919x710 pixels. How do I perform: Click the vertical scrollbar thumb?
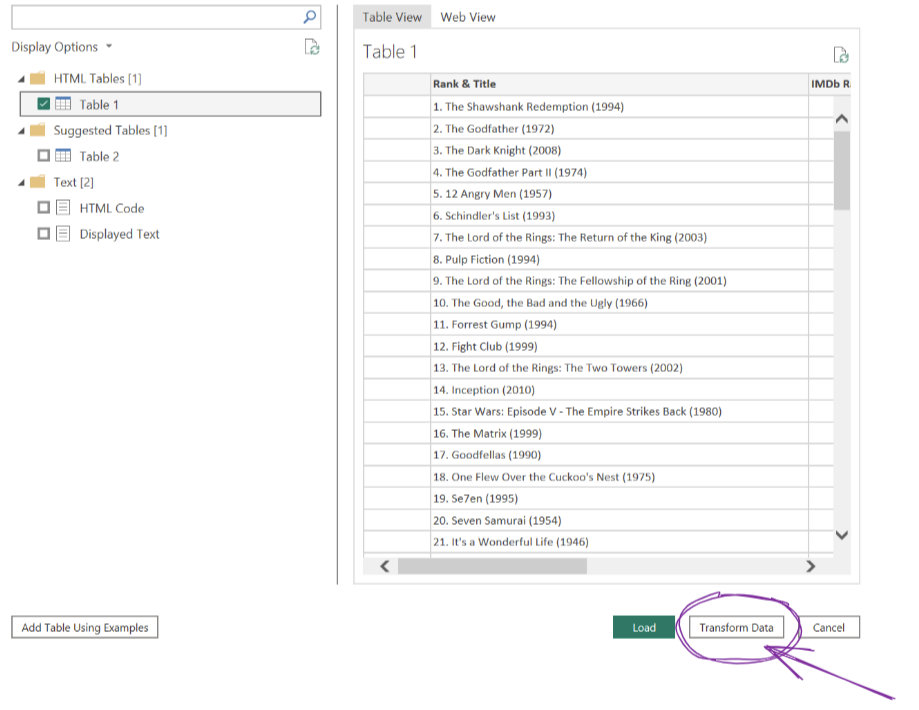point(842,170)
